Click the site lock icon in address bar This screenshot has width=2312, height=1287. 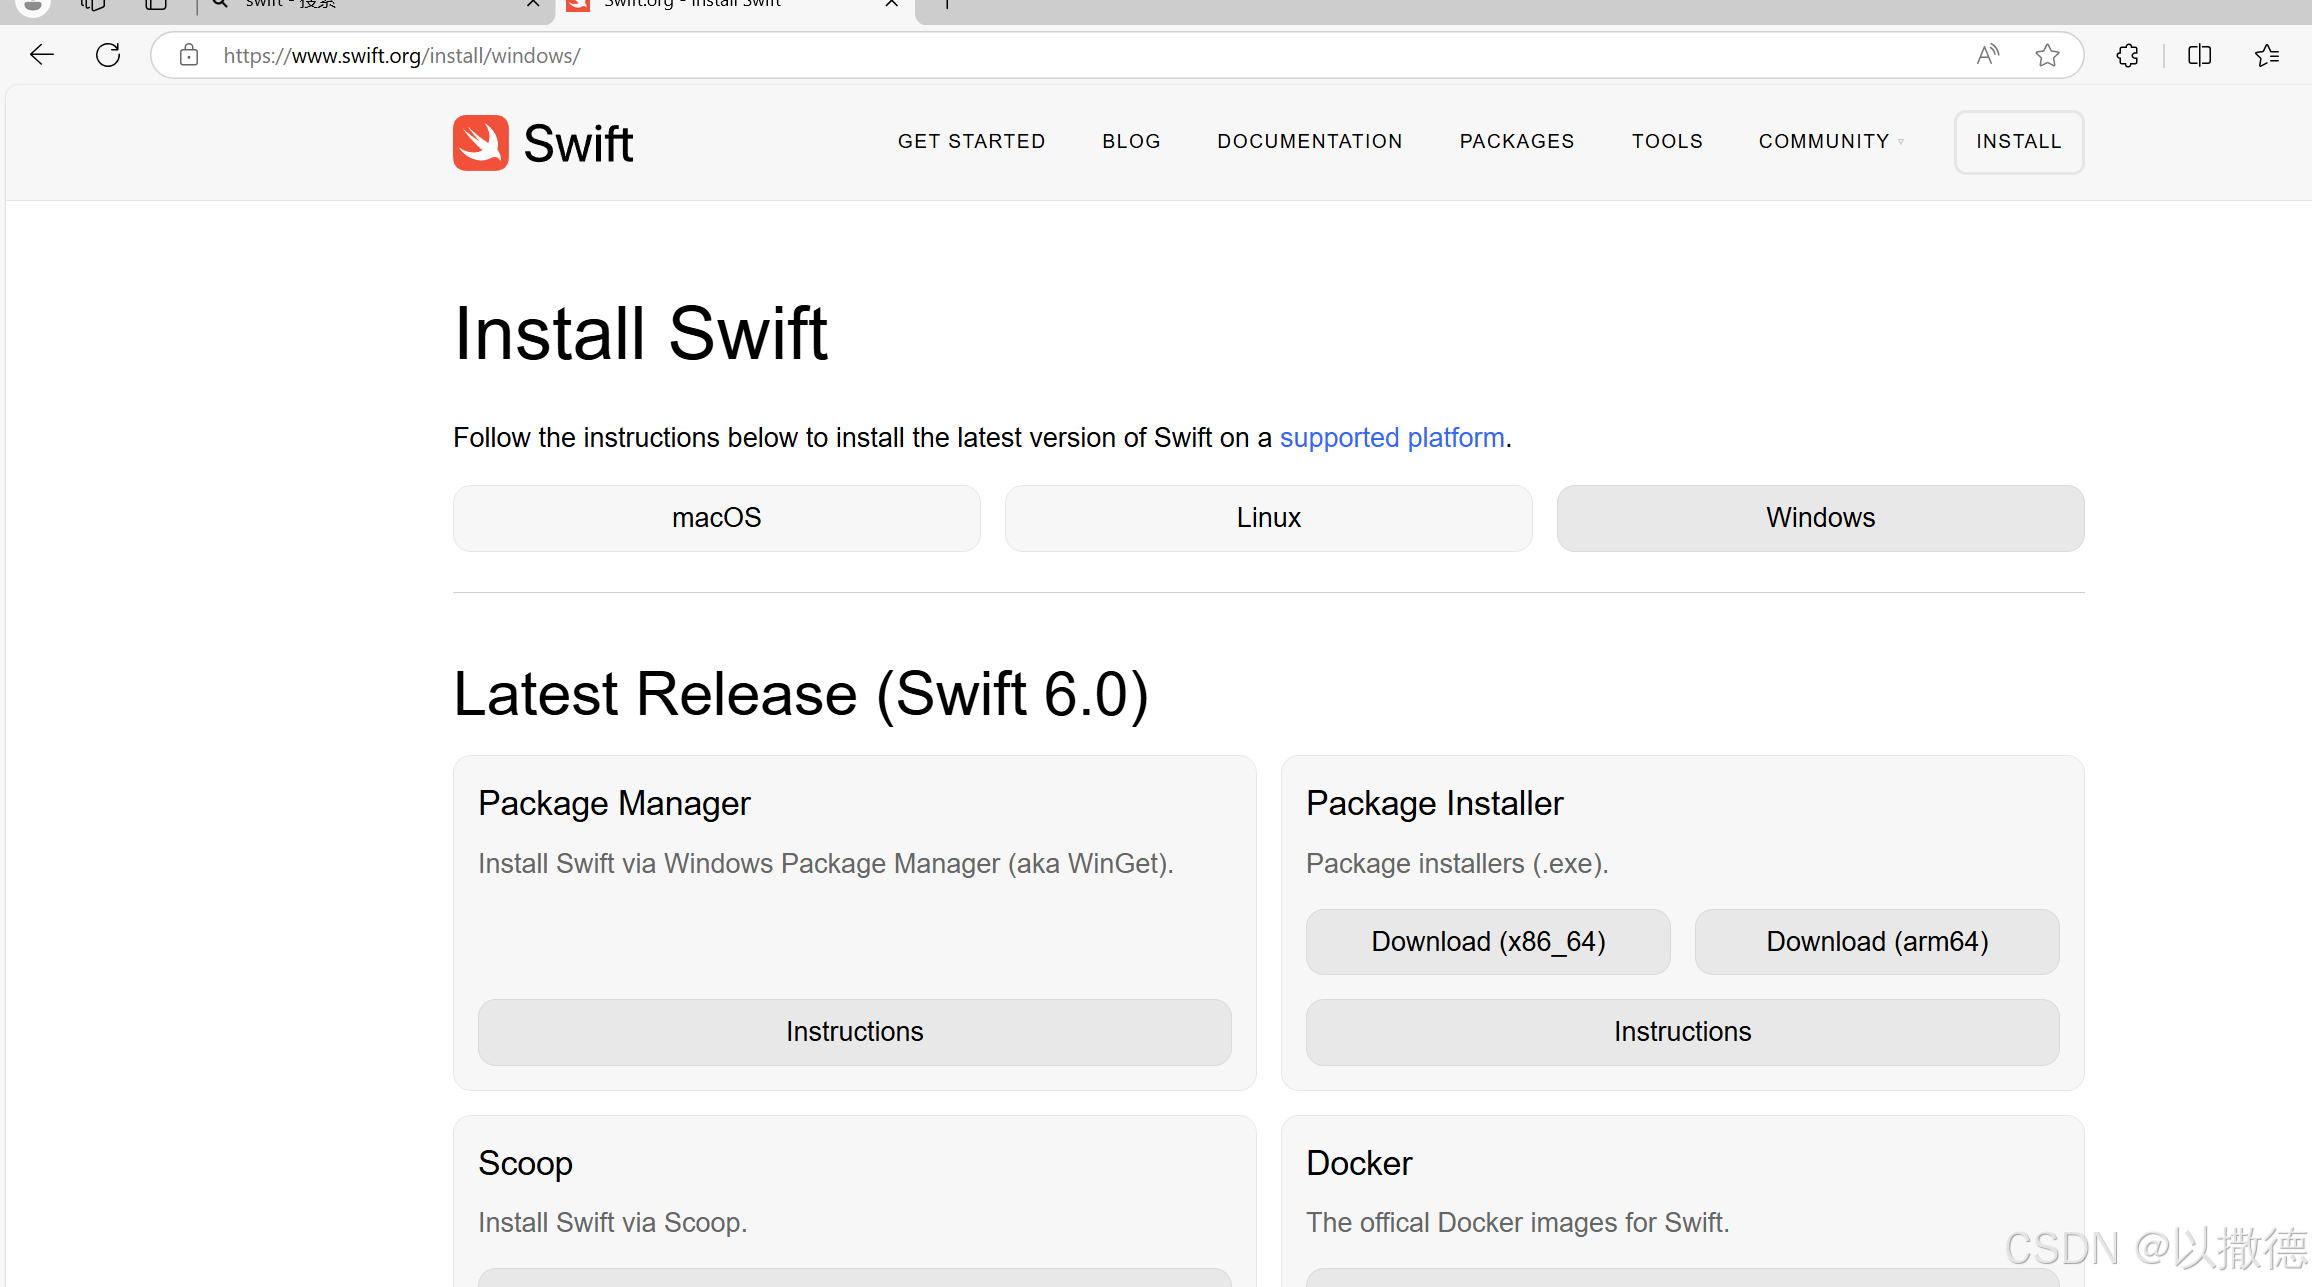(x=189, y=55)
